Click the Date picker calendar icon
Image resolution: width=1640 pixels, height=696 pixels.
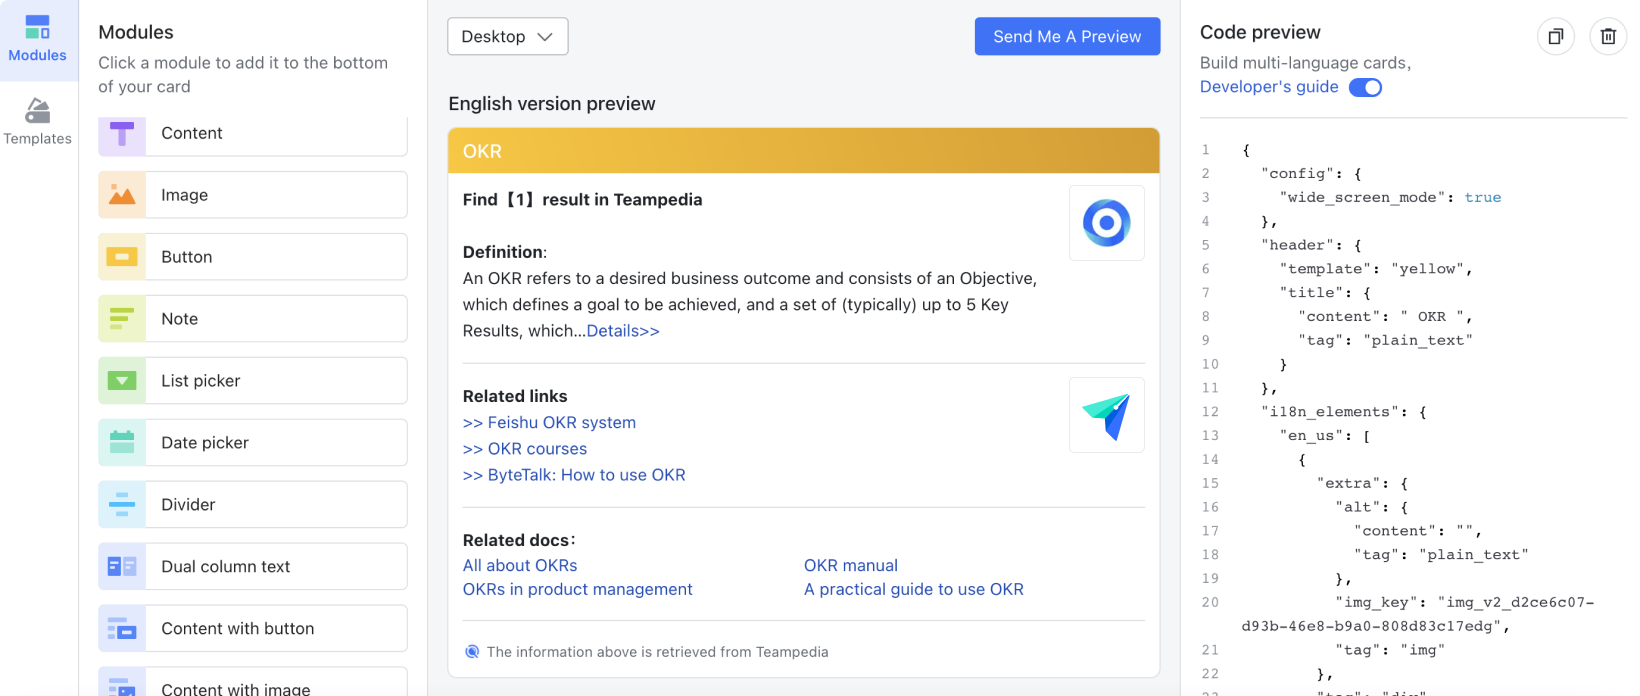[122, 443]
